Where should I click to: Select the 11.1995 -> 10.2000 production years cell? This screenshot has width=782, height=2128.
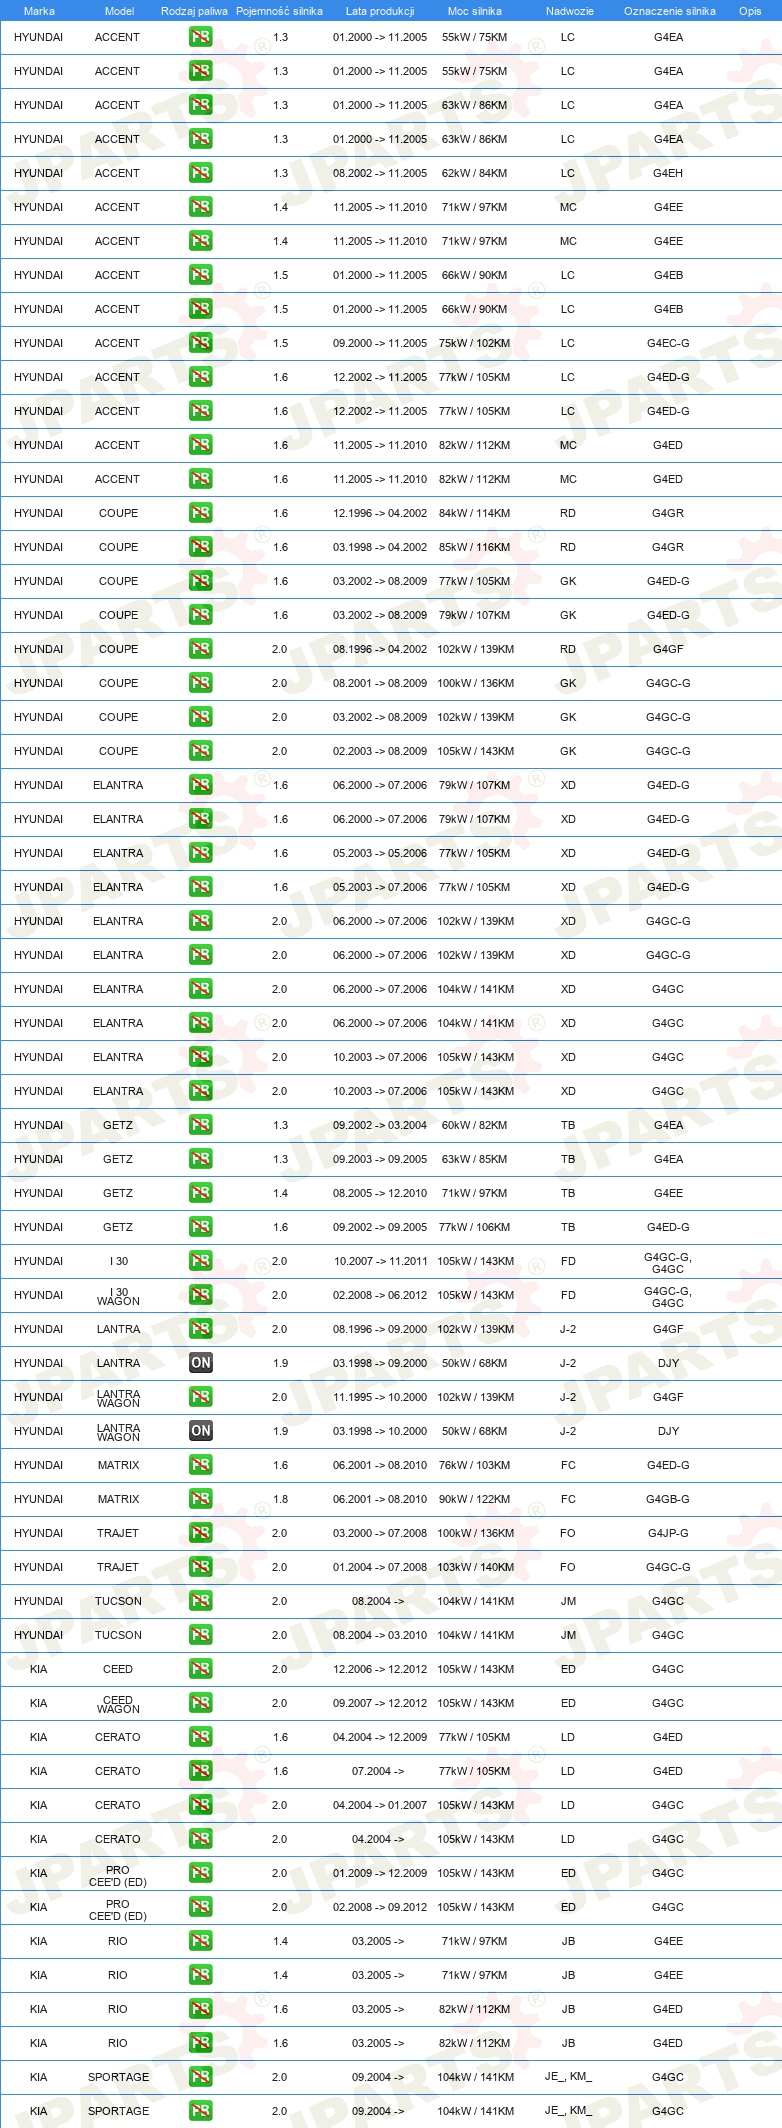[x=380, y=1397]
